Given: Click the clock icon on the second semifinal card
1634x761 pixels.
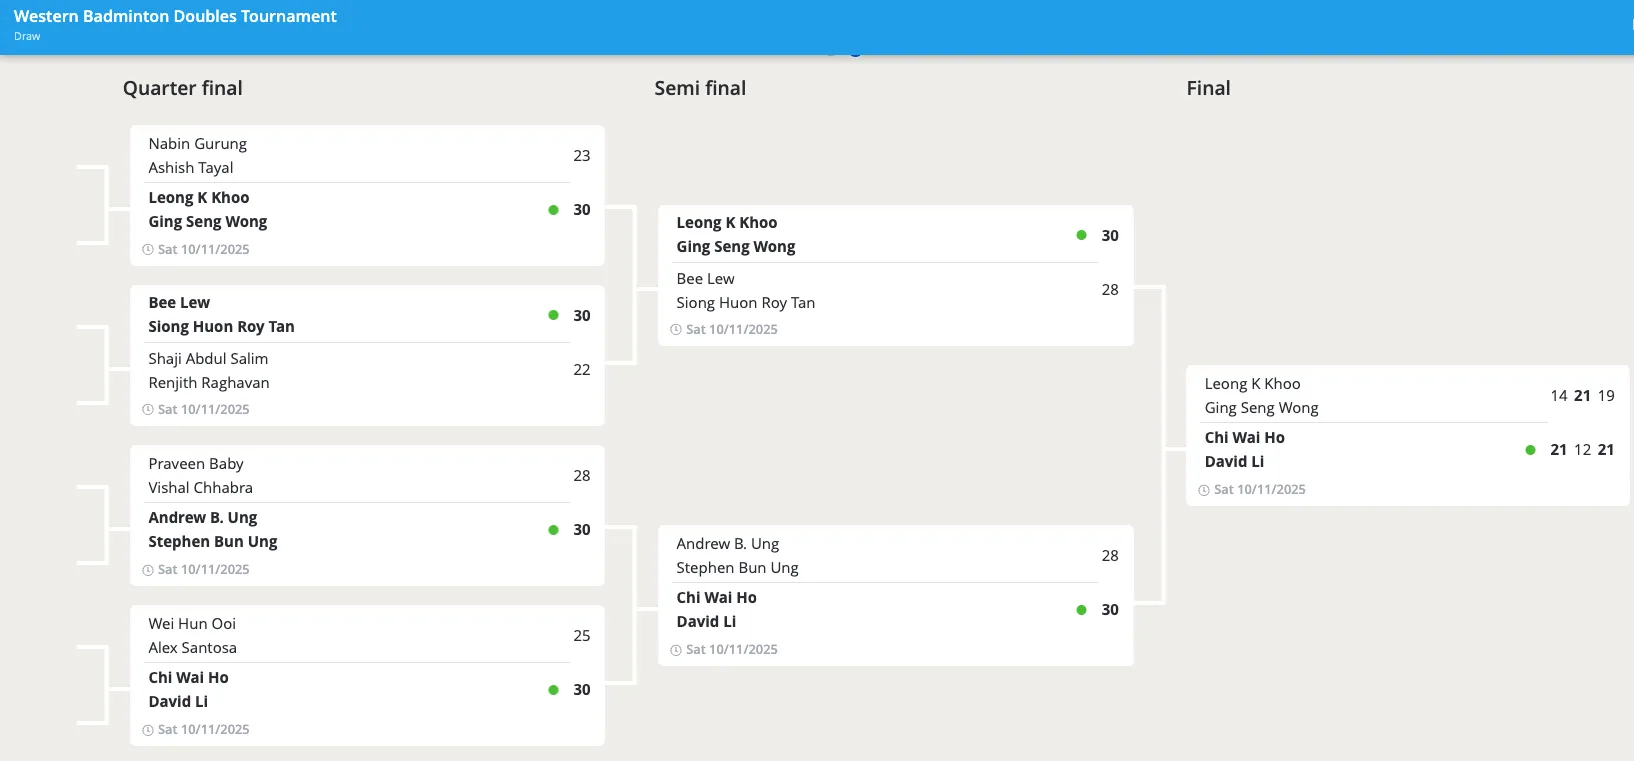Looking at the screenshot, I should (x=676, y=649).
